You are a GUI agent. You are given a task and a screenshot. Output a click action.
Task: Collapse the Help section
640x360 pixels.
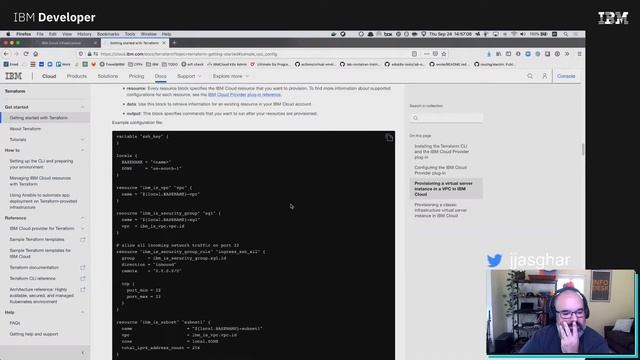(x=83, y=312)
